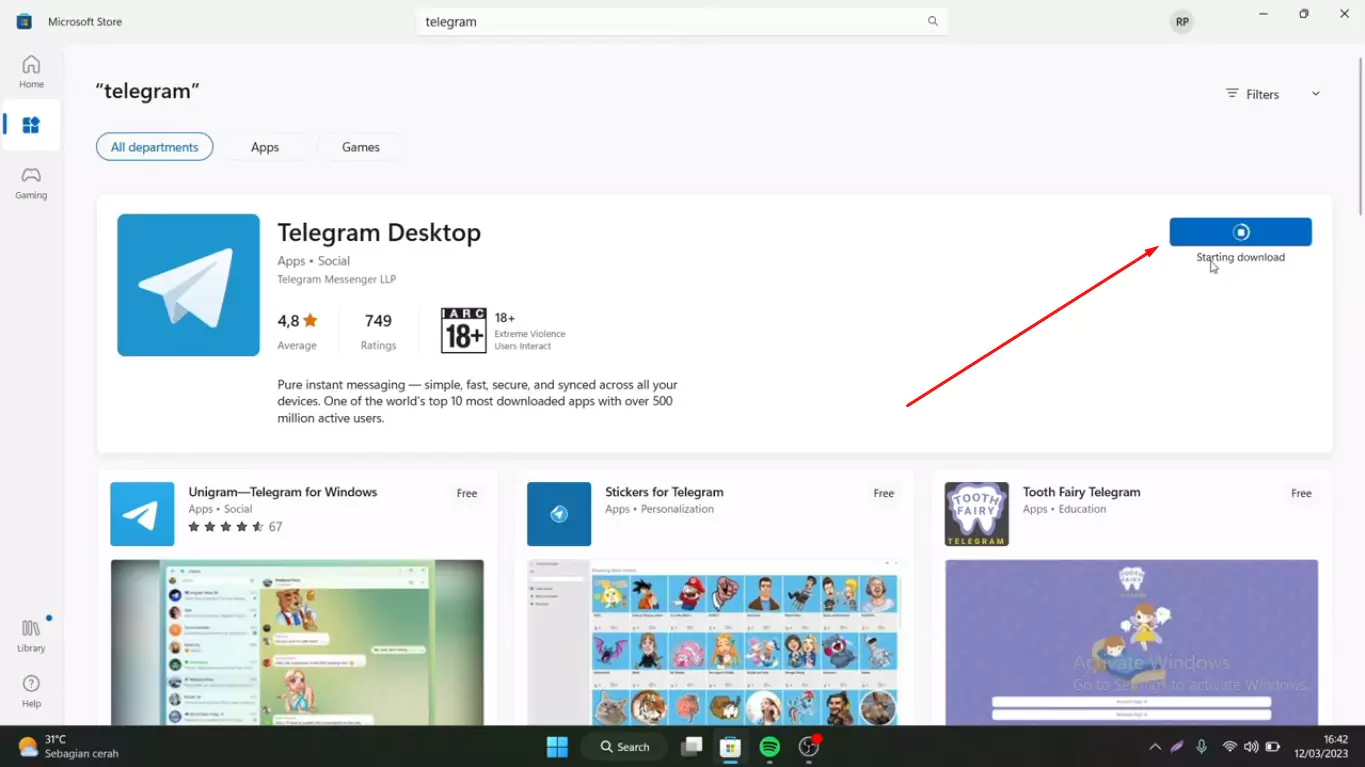Open the Wi-Fi network tray icon
The height and width of the screenshot is (767, 1365).
point(1229,747)
